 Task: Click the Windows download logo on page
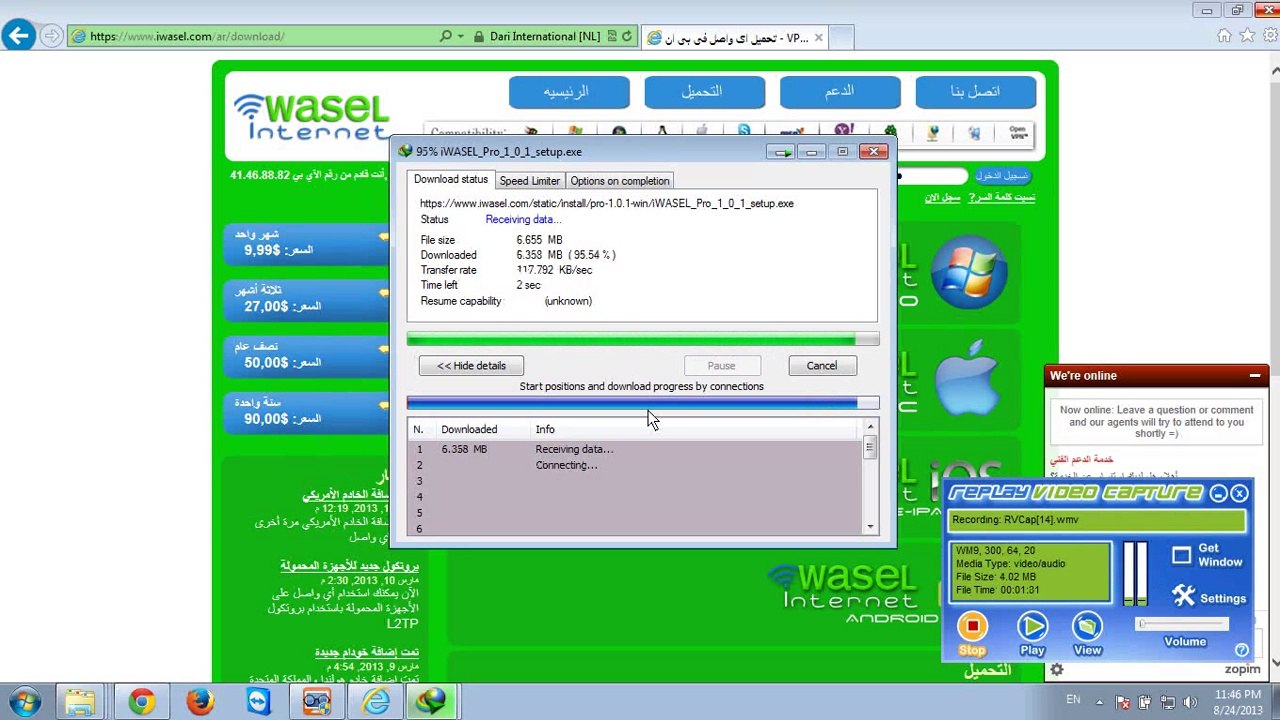tap(968, 272)
